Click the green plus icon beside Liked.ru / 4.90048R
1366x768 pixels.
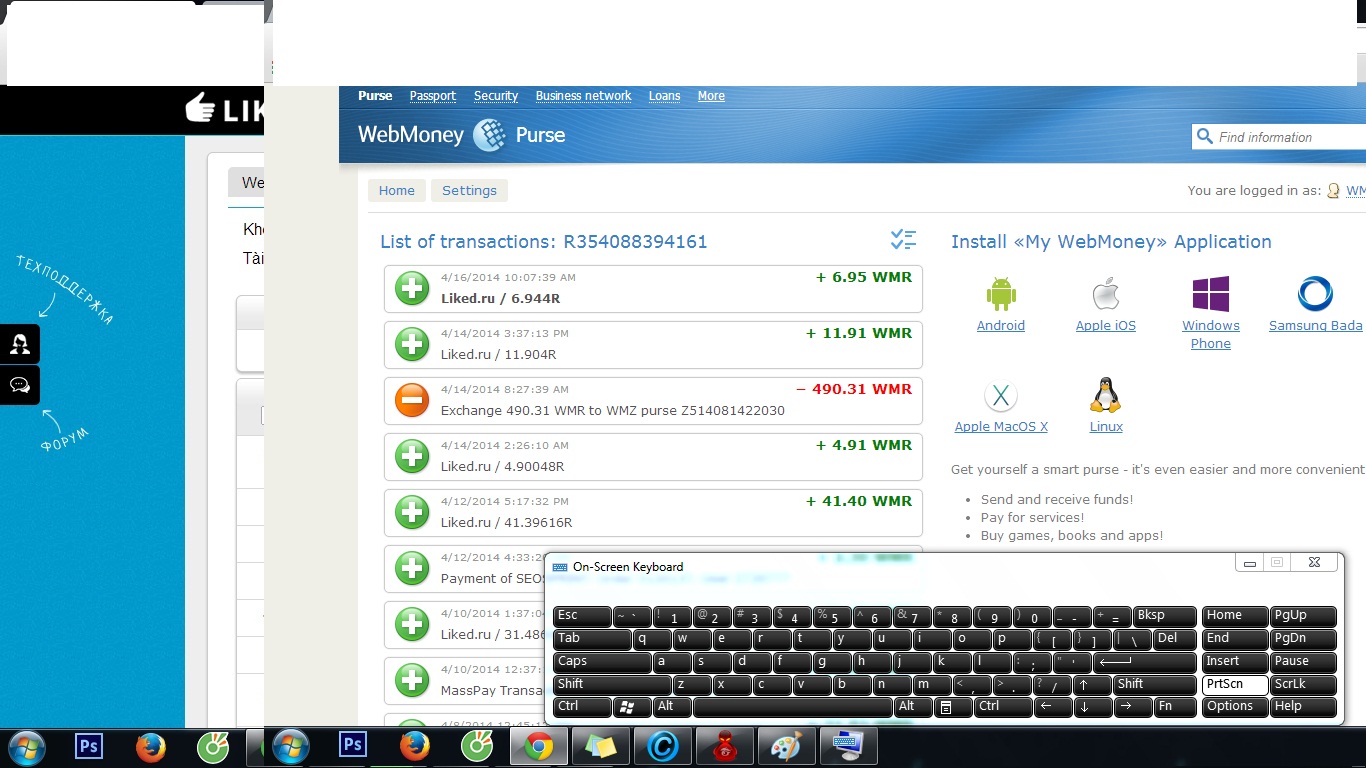click(412, 456)
